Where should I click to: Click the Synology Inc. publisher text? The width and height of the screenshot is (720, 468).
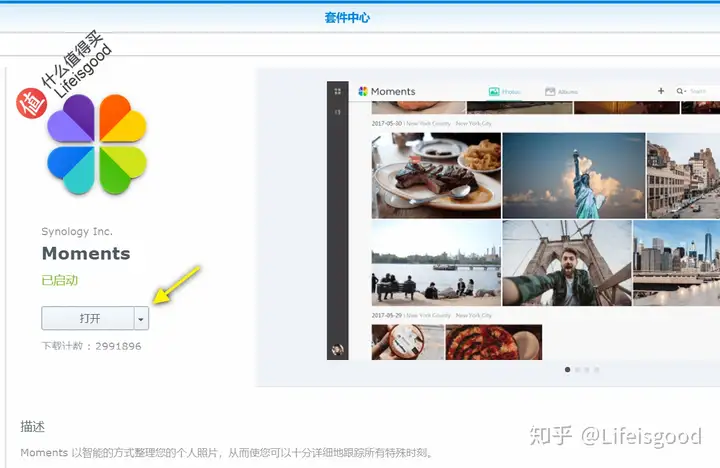click(77, 231)
